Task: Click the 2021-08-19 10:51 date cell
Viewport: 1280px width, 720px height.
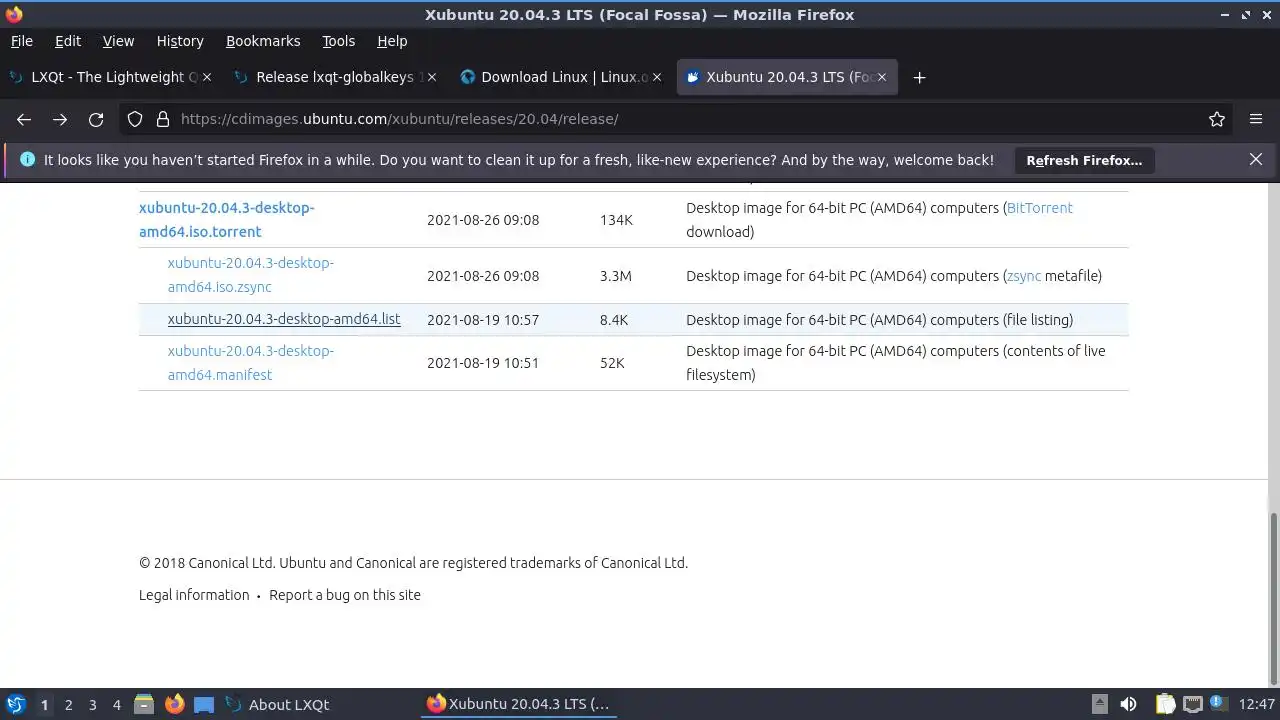Action: (x=483, y=363)
